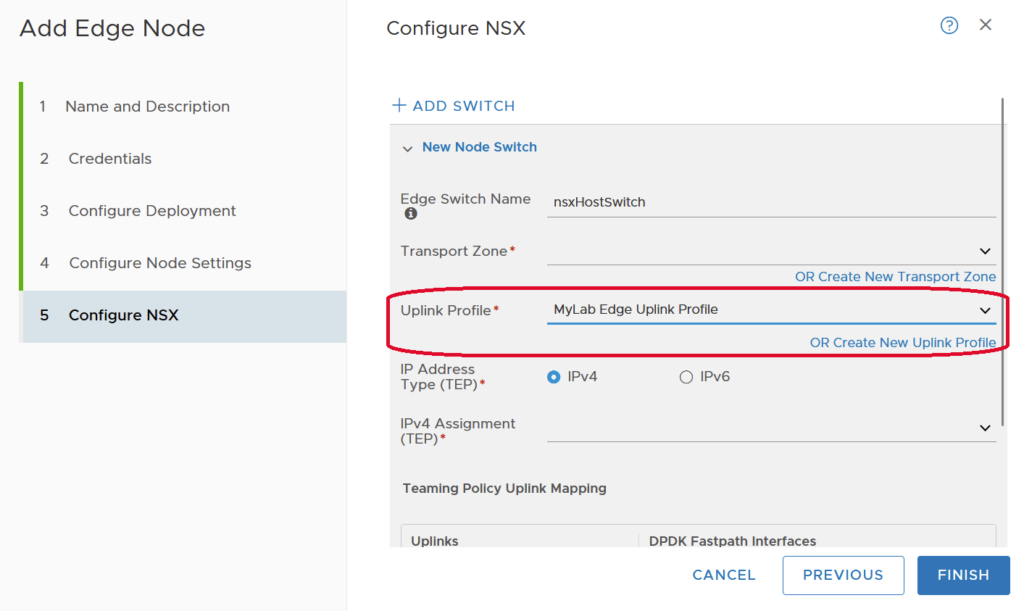1024x611 pixels.
Task: Click OR Create New Uplink Profile link
Action: [902, 343]
